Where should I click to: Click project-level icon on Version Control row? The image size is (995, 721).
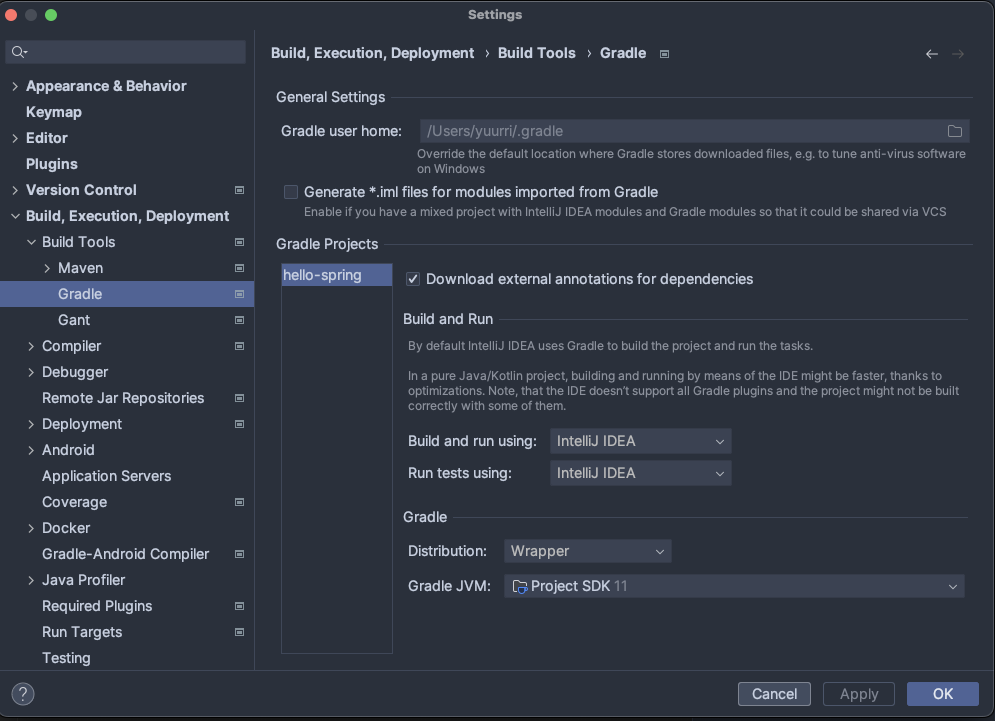pos(239,190)
